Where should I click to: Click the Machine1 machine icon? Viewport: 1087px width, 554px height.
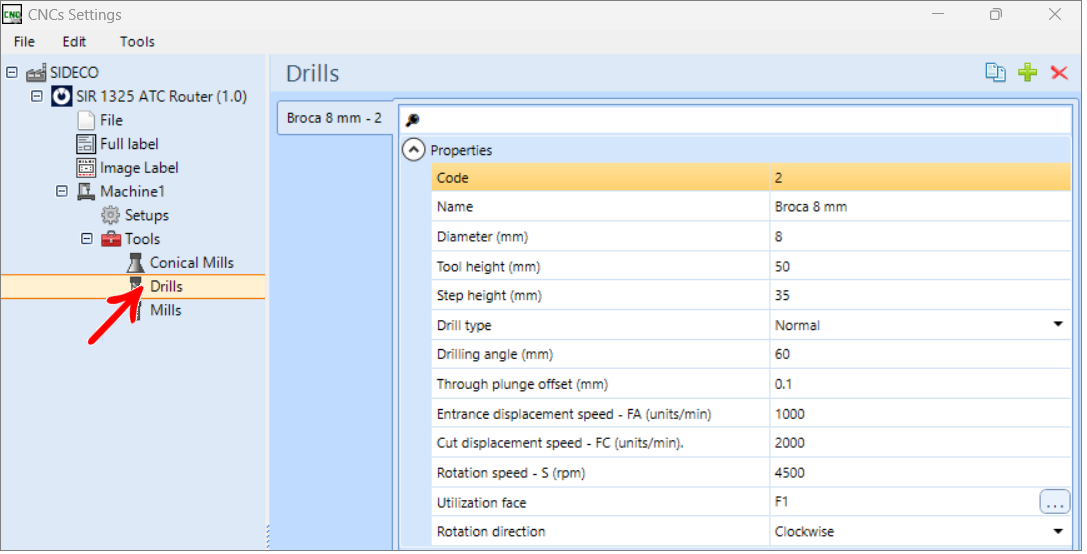click(86, 191)
